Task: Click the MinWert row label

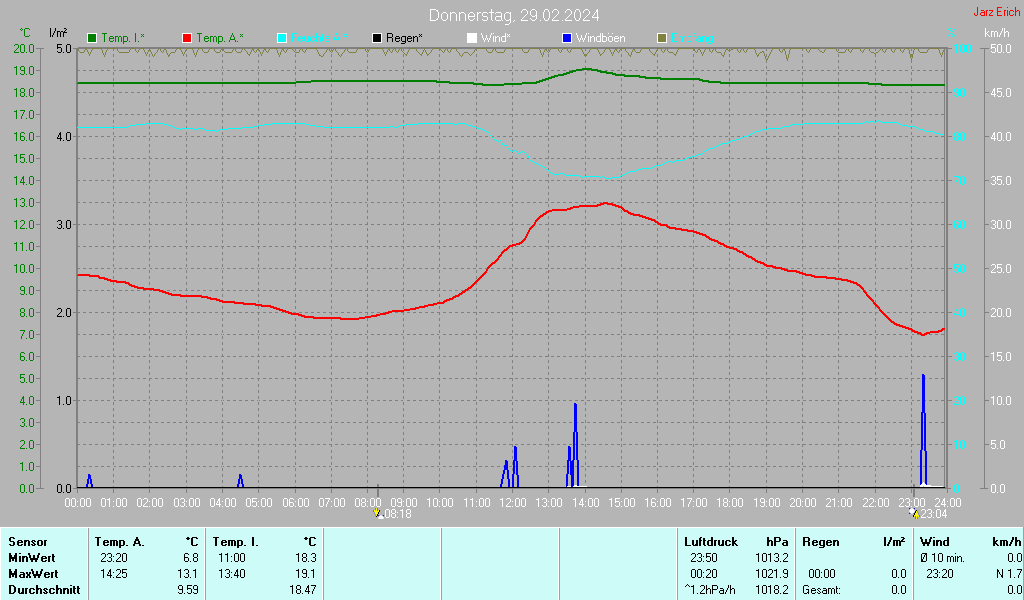Action: pos(32,558)
